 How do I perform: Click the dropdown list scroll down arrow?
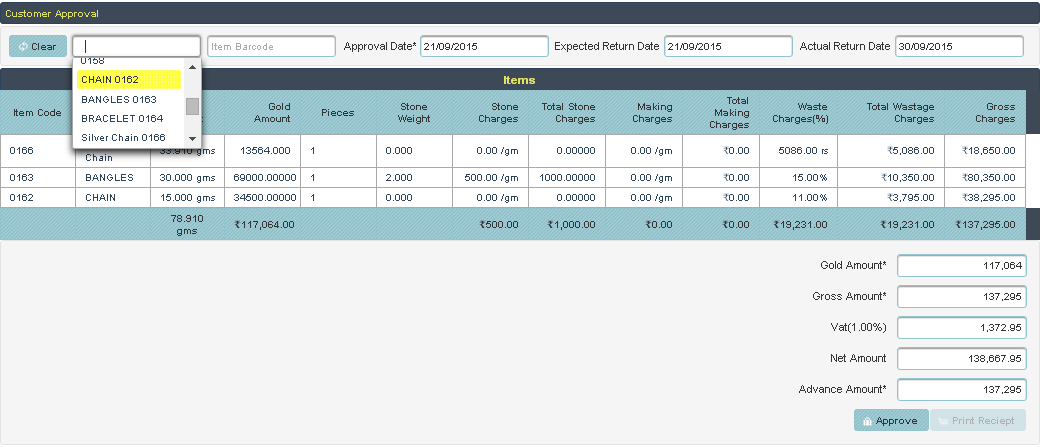192,138
